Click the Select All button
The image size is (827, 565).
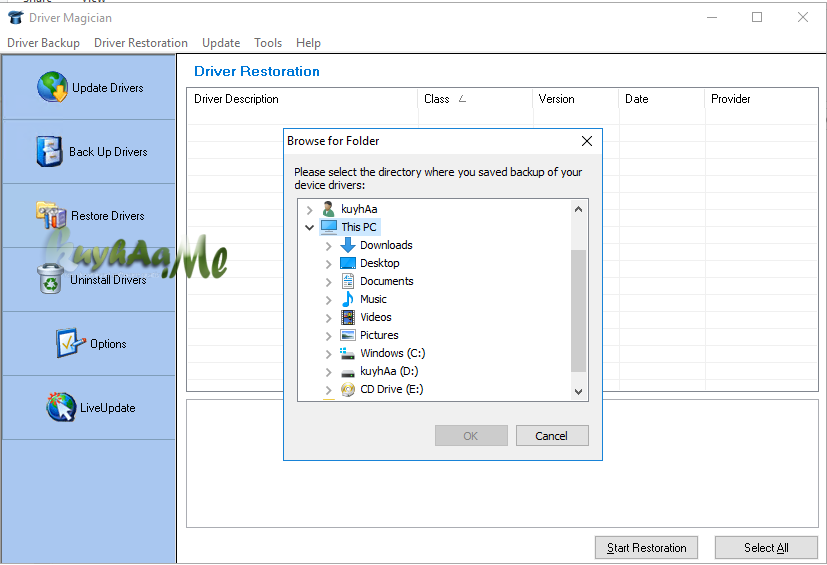pyautogui.click(x=766, y=548)
